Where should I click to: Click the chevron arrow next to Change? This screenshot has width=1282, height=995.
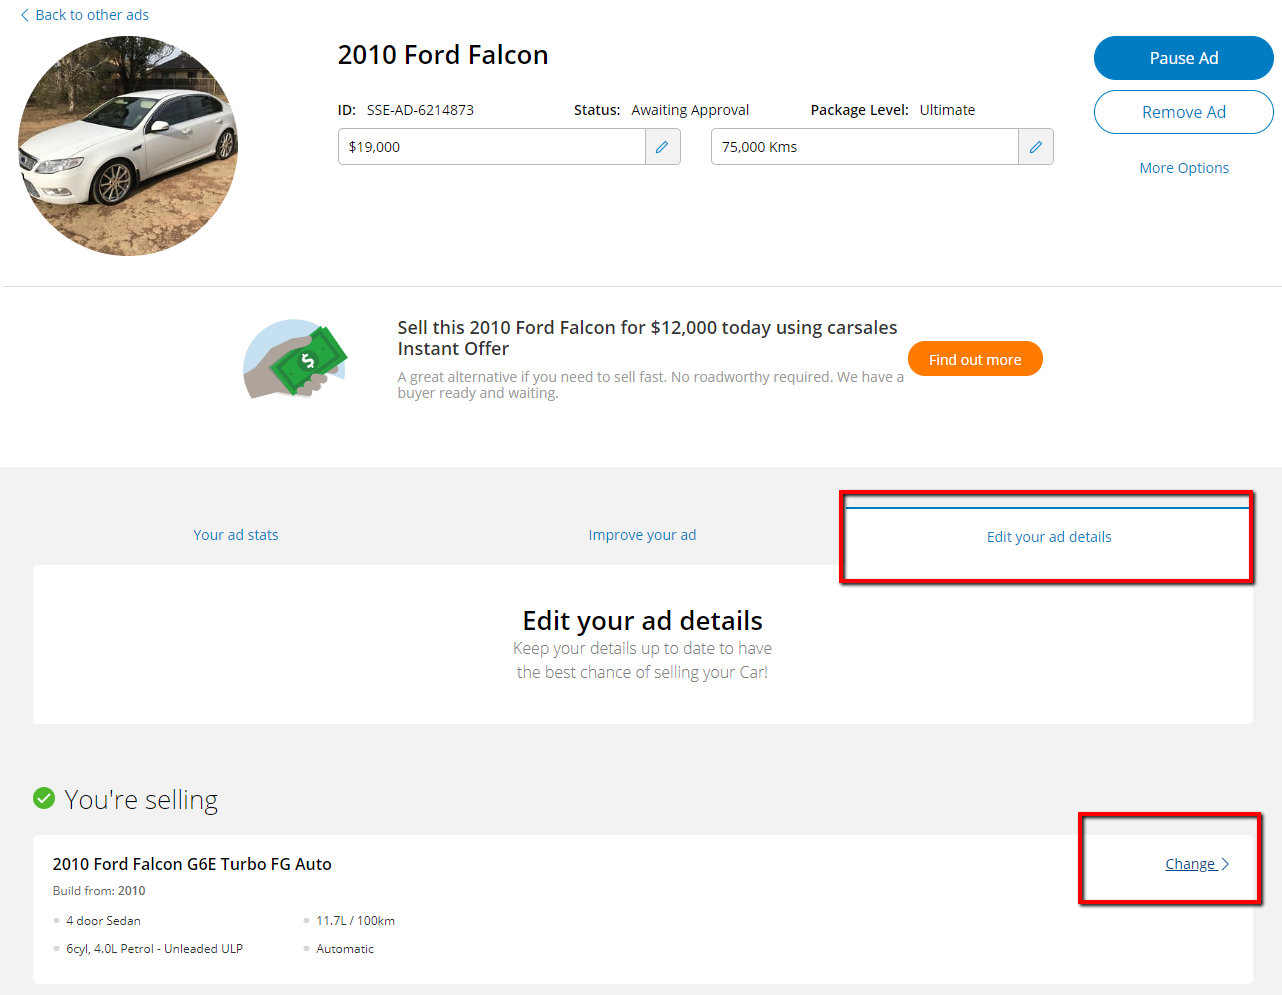point(1225,864)
